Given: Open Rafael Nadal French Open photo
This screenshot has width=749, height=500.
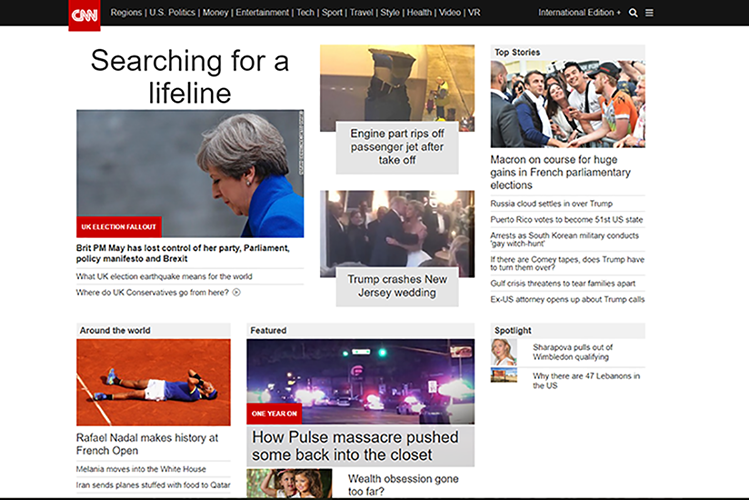Looking at the screenshot, I should click(x=153, y=383).
